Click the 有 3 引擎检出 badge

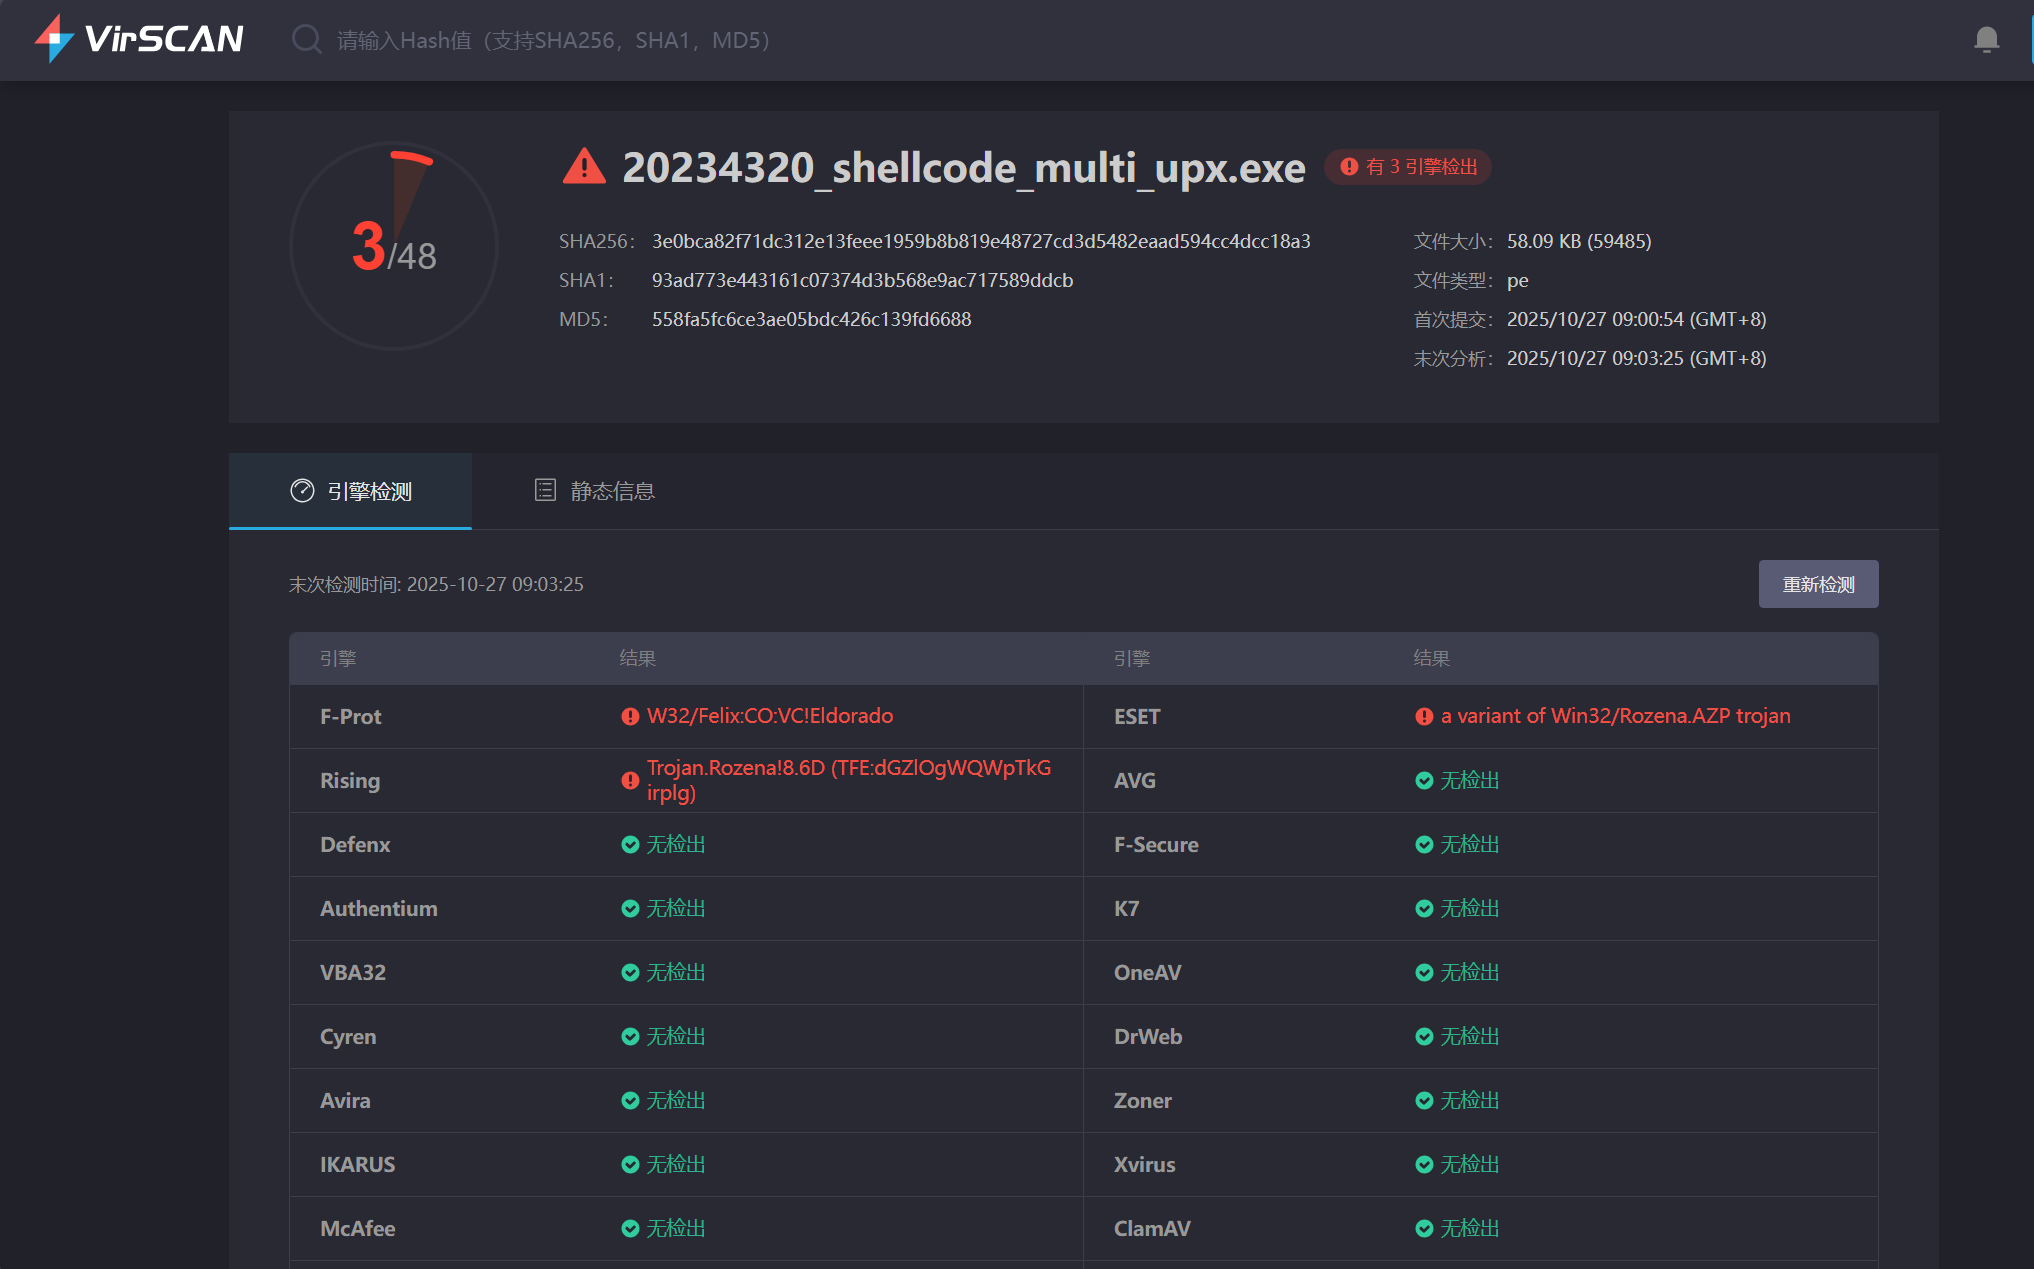click(1408, 167)
